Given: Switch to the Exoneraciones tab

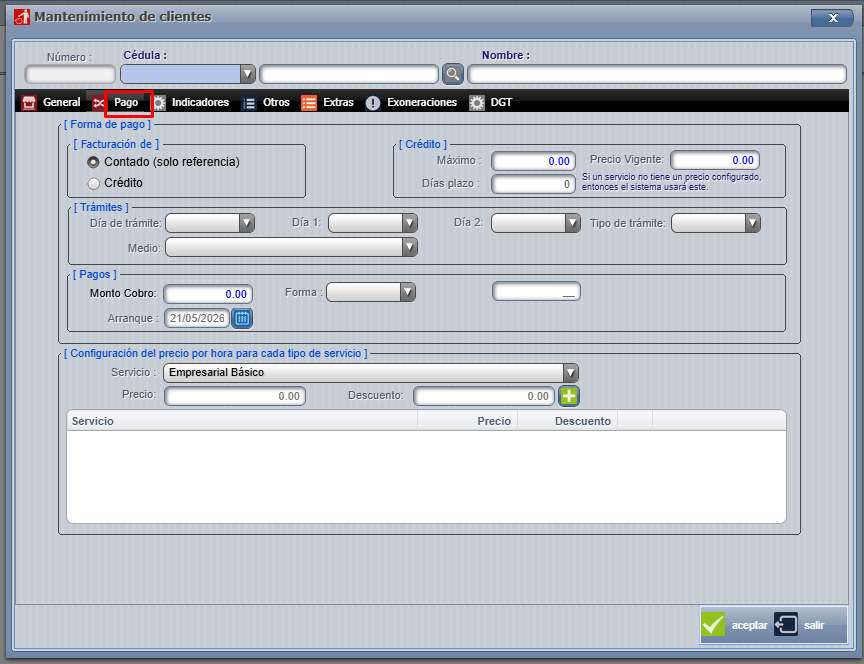Looking at the screenshot, I should [x=422, y=102].
